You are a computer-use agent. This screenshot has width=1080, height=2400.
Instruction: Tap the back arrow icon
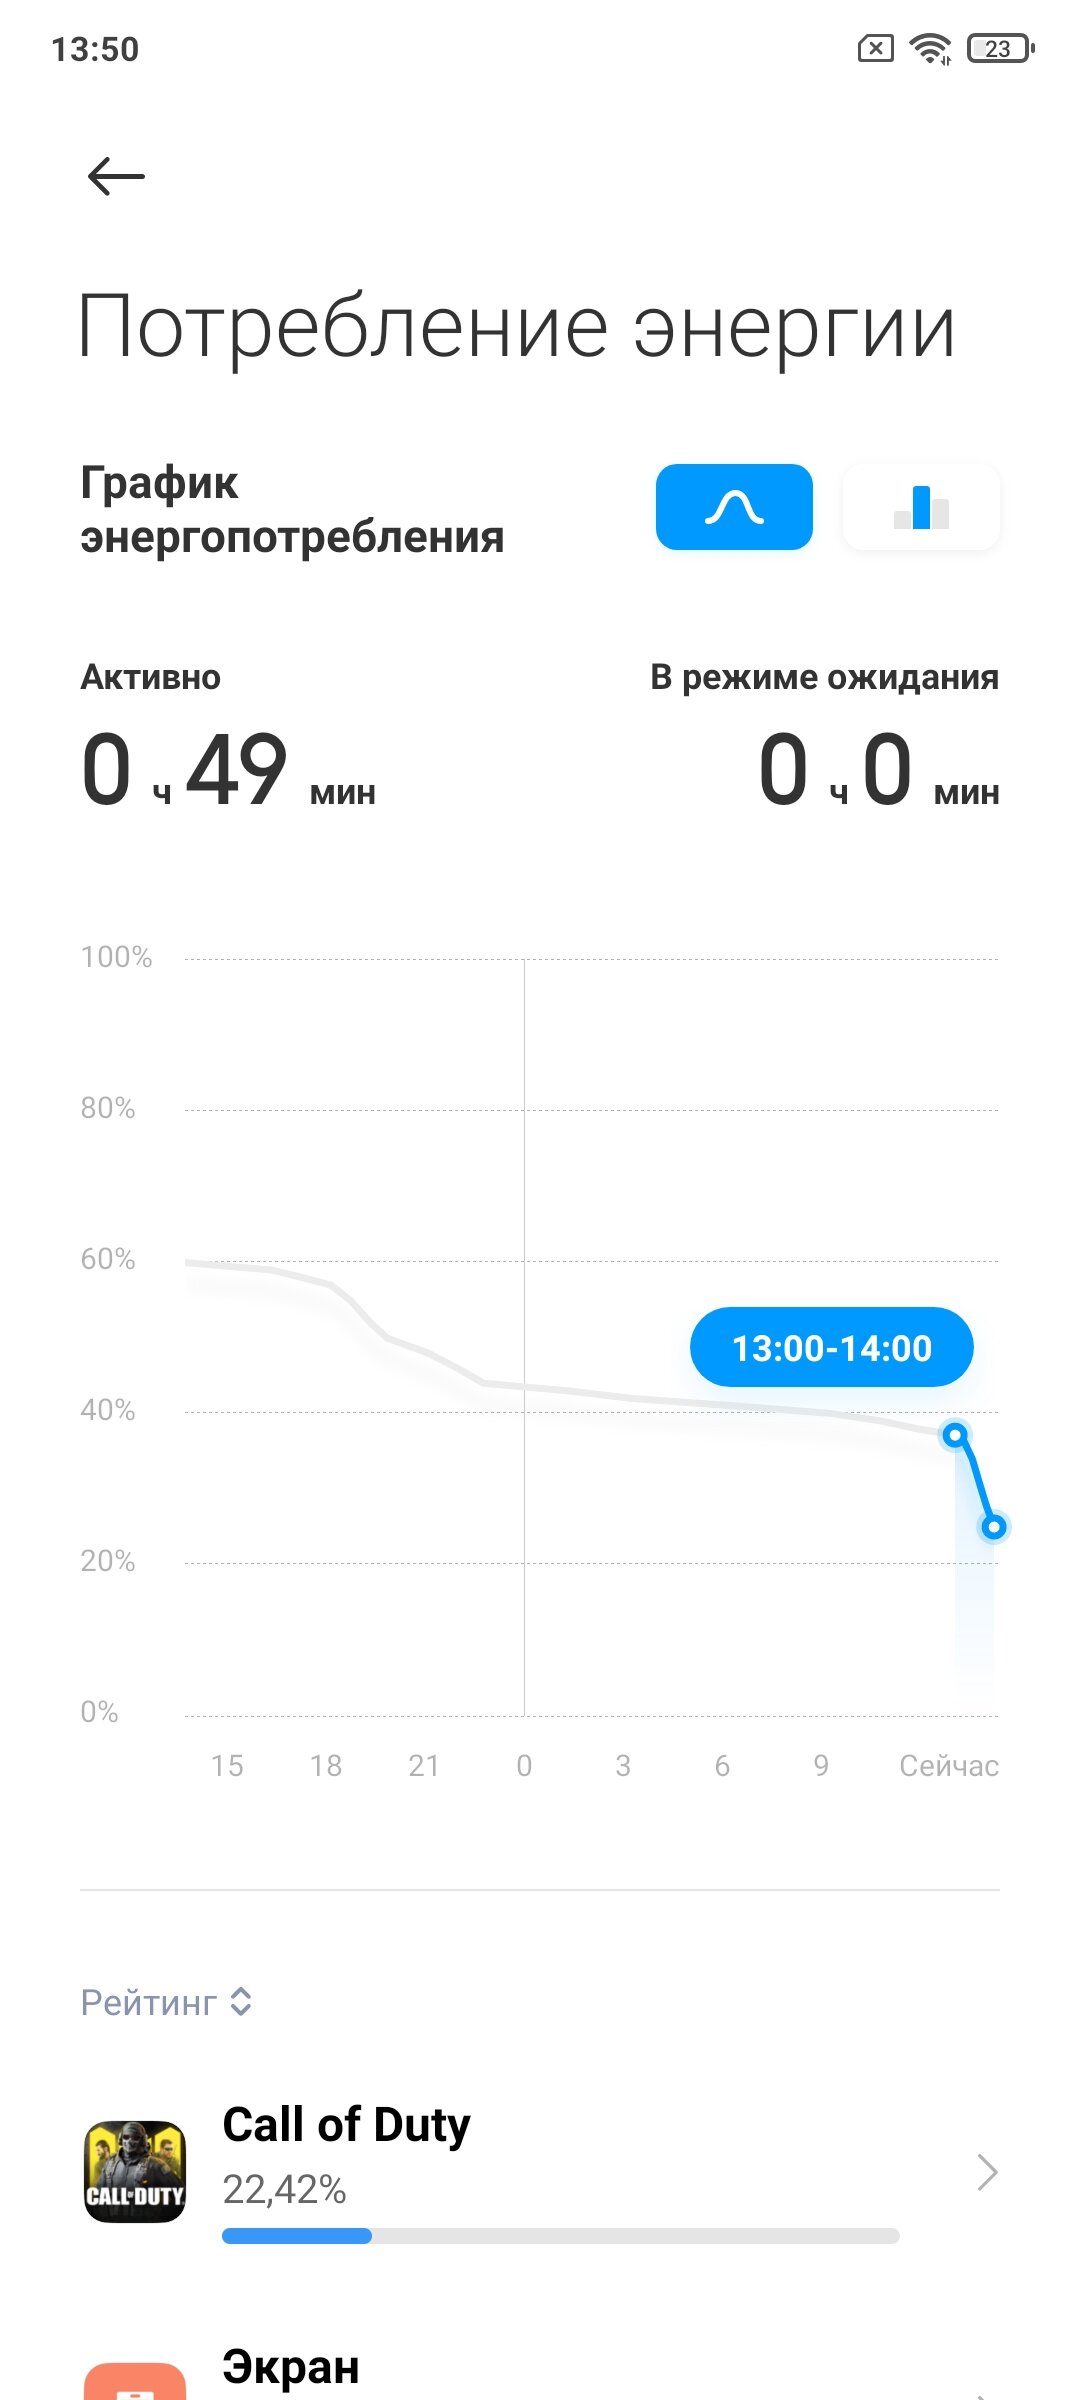[116, 177]
